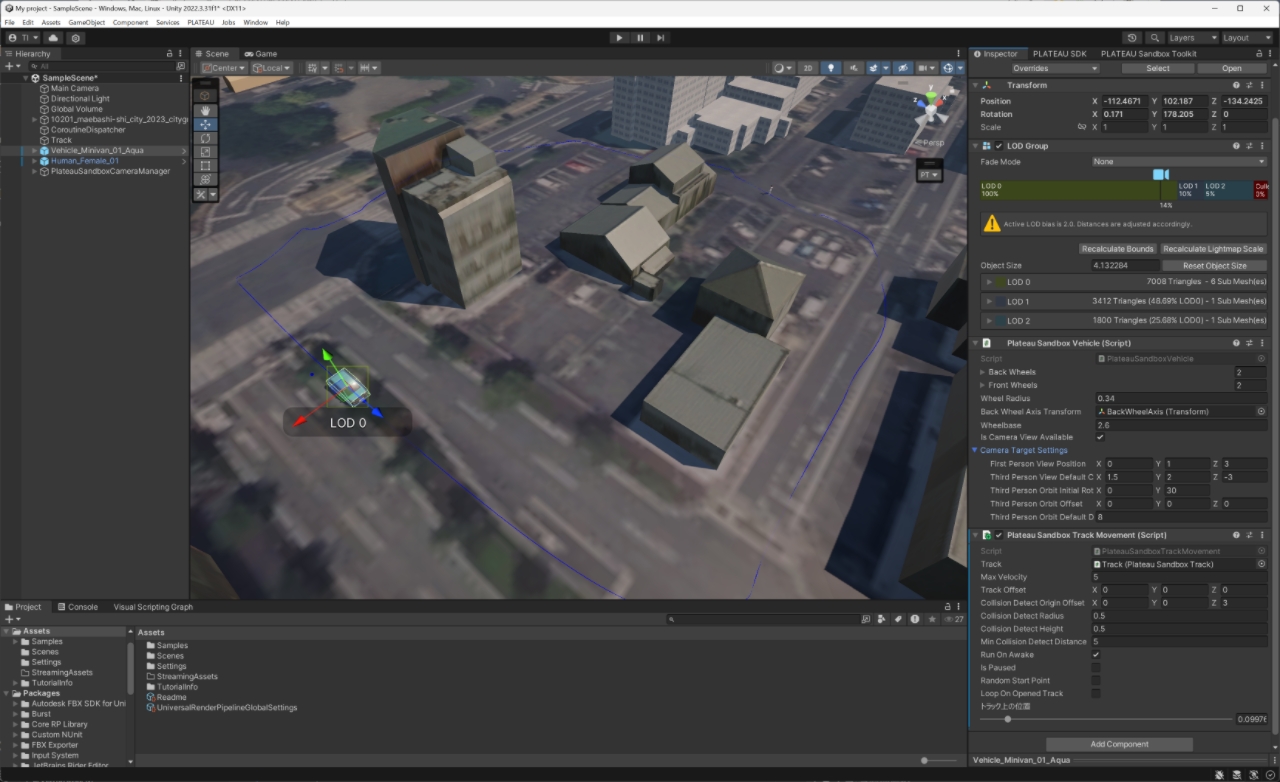This screenshot has width=1280, height=782.
Task: Click the Step frame button
Action: coord(661,38)
